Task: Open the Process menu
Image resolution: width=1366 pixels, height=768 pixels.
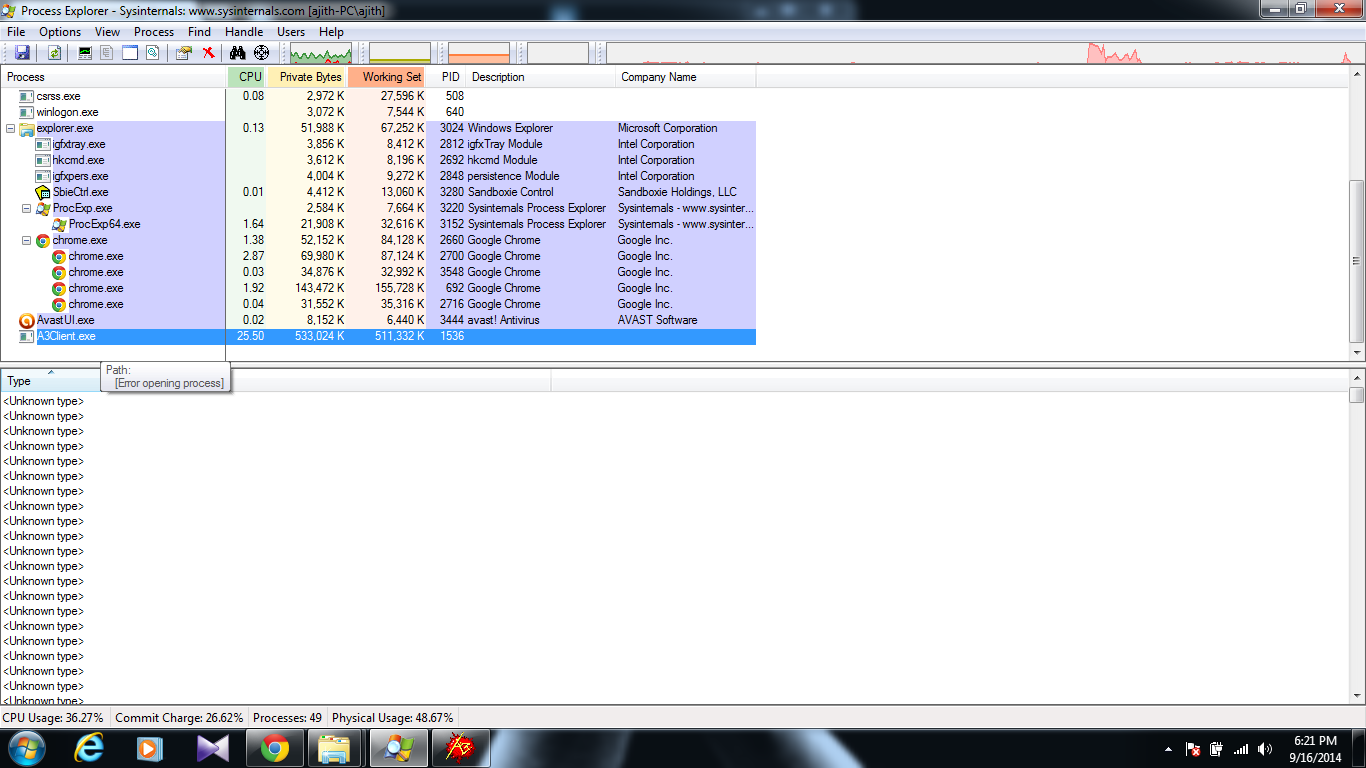Action: (x=154, y=32)
